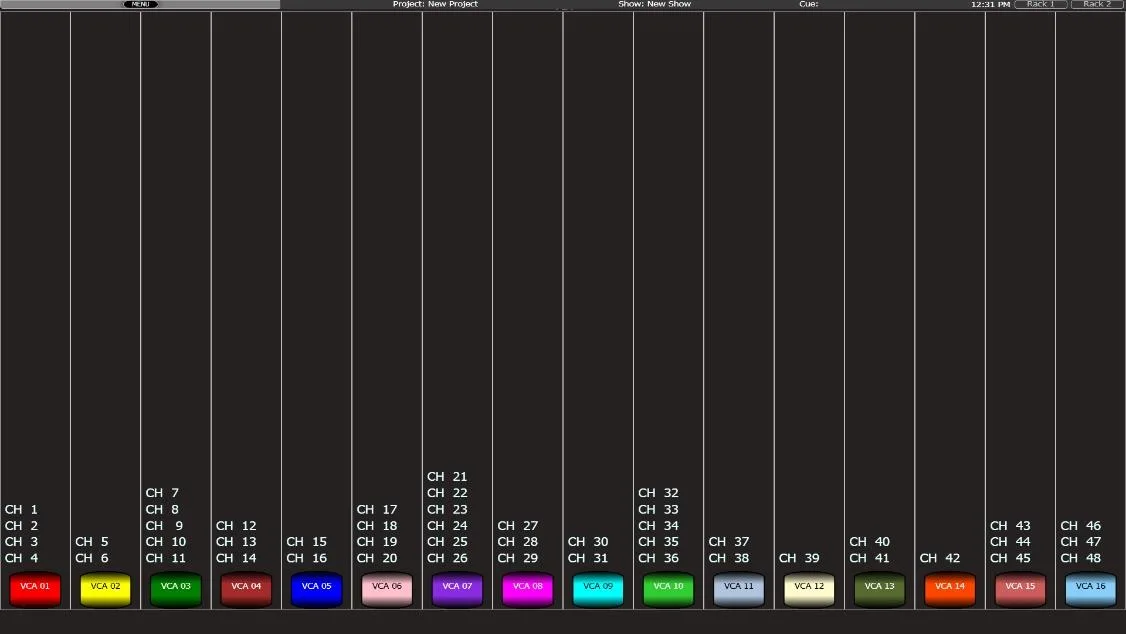Click 'CH 42' in VCA 14 column

(940, 558)
